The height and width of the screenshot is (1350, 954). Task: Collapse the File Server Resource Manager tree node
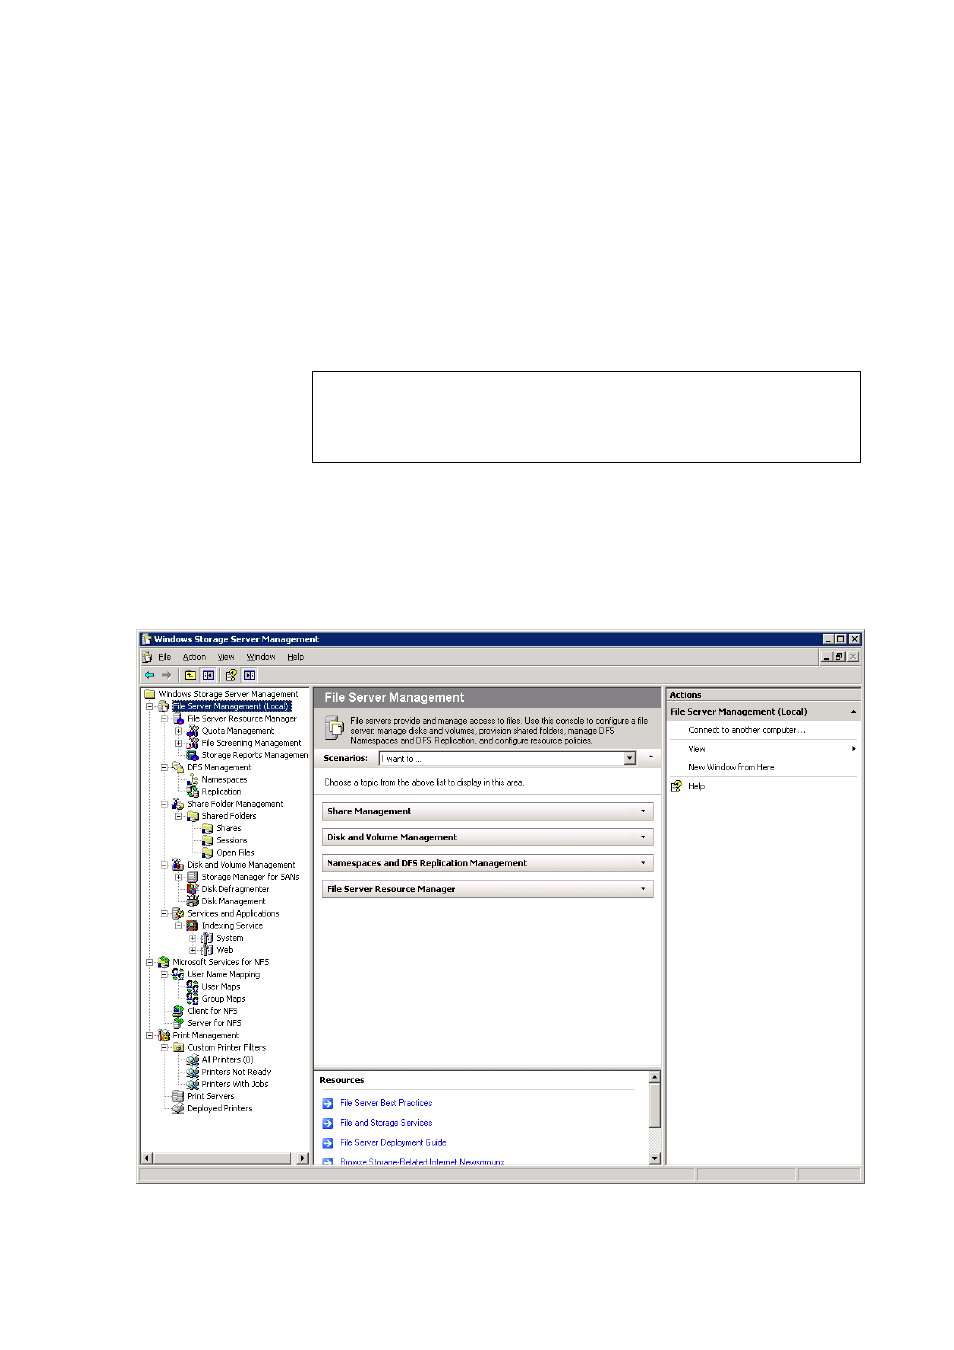[x=165, y=719]
